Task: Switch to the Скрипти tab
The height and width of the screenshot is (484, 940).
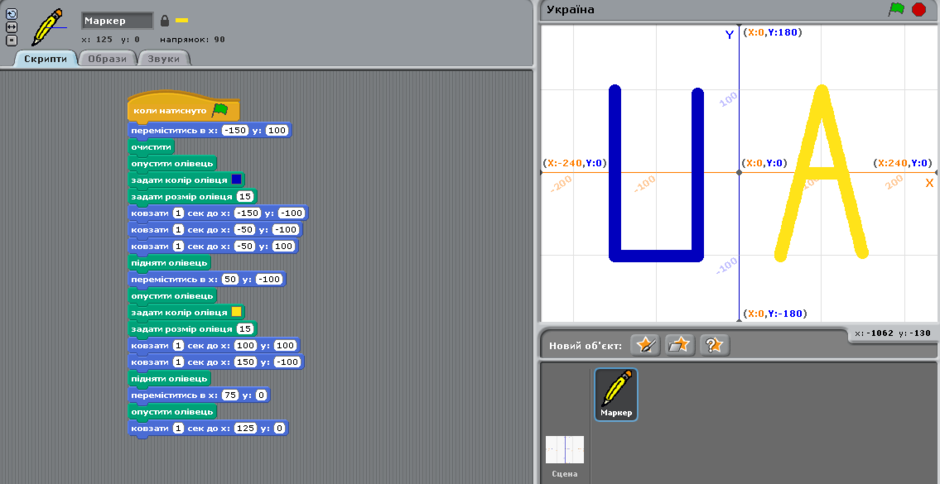Action: click(46, 59)
